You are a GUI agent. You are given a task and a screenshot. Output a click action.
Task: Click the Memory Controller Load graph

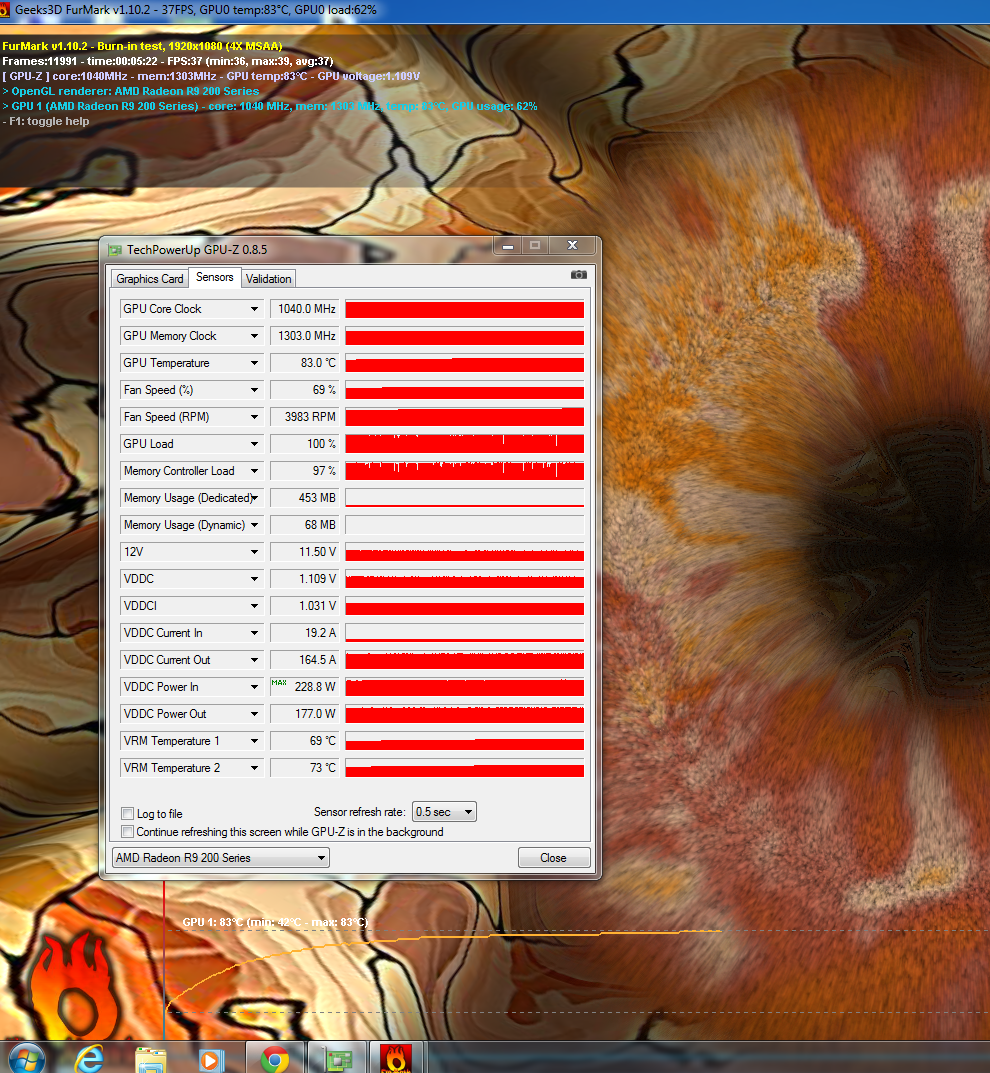pyautogui.click(x=465, y=471)
